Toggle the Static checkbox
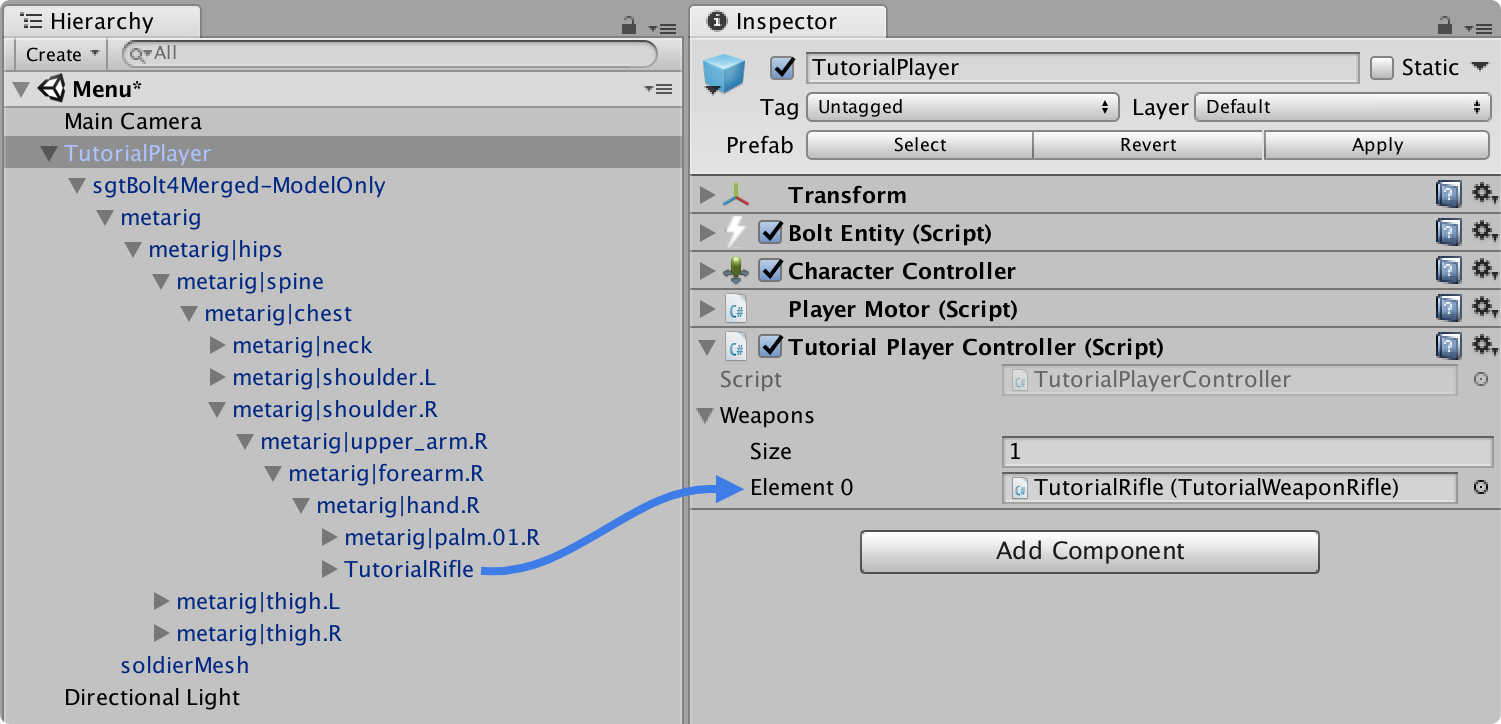Screen dimensions: 1501x724 (1382, 68)
